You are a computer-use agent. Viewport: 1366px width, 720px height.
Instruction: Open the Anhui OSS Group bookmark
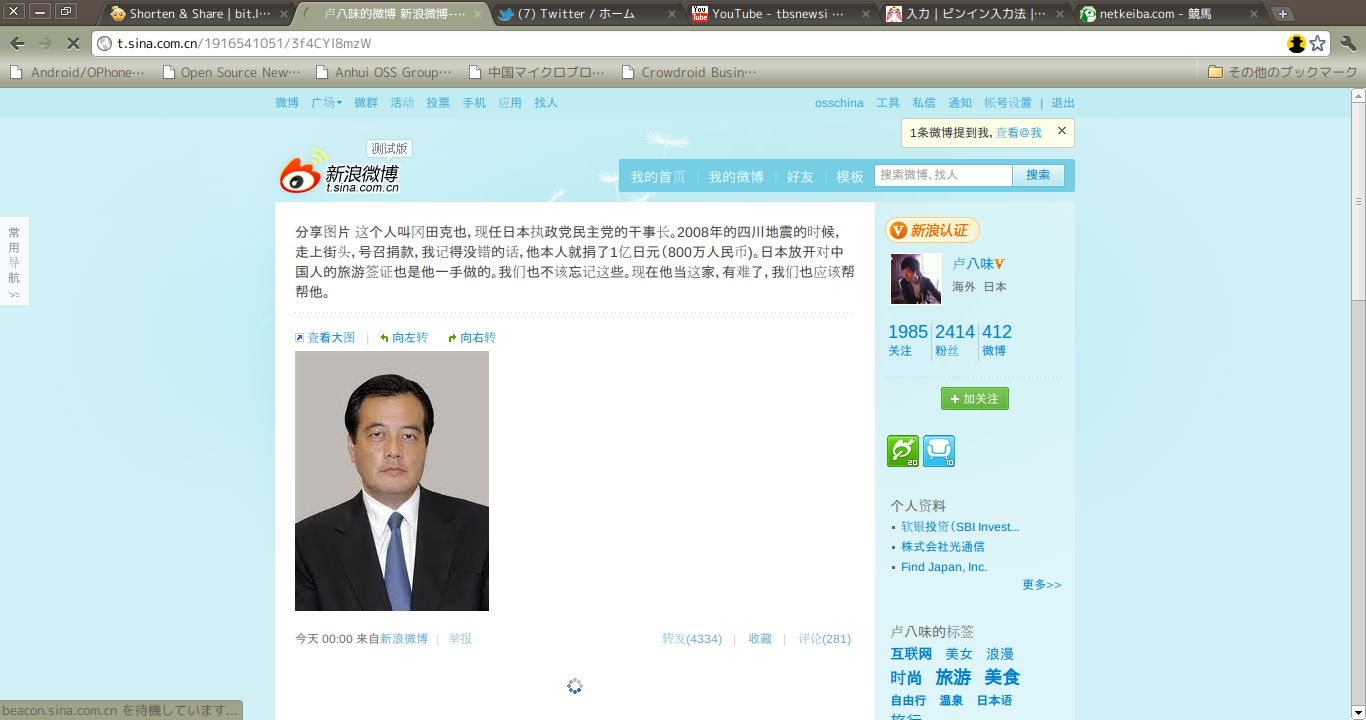(x=384, y=72)
